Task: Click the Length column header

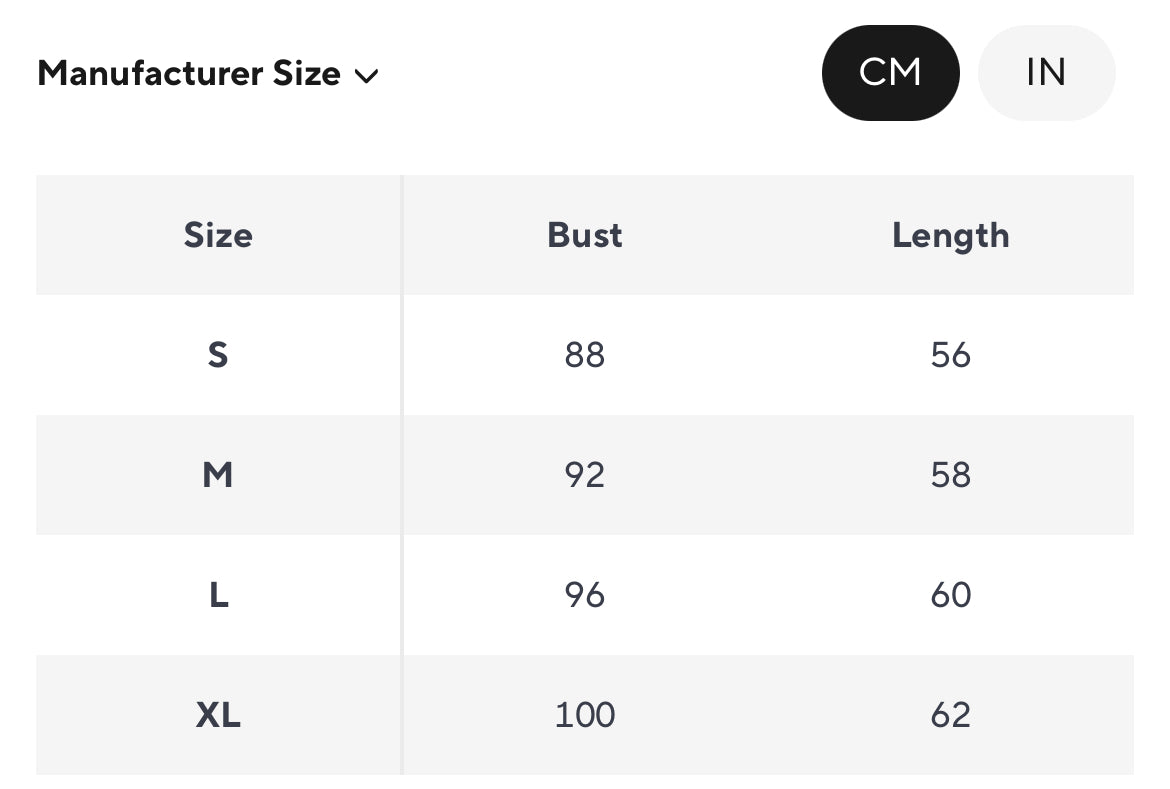Action: (x=950, y=236)
